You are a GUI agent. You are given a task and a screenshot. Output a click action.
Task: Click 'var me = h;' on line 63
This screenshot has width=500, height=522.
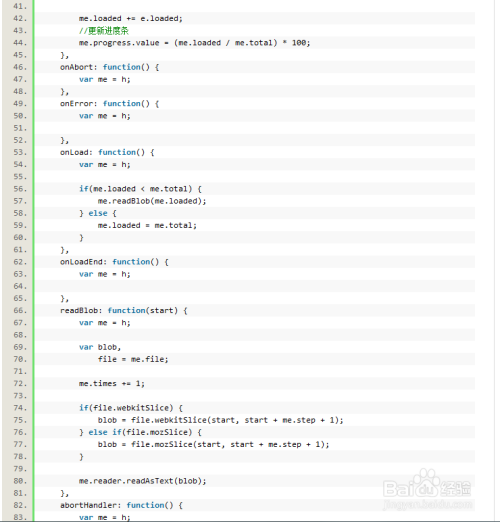(x=105, y=274)
